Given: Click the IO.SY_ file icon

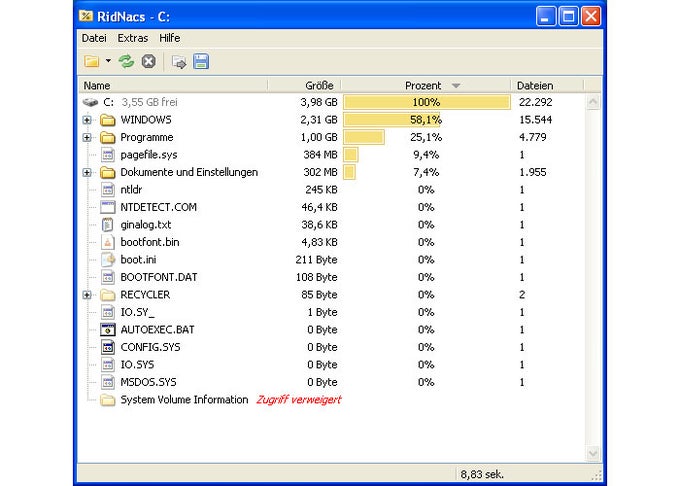Looking at the screenshot, I should tap(108, 312).
